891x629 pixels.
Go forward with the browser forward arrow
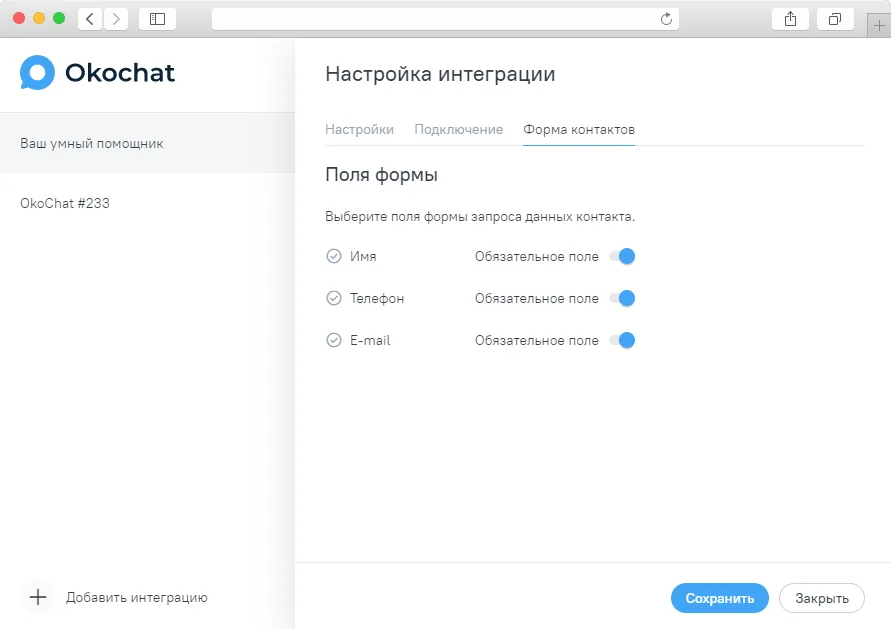pos(116,19)
